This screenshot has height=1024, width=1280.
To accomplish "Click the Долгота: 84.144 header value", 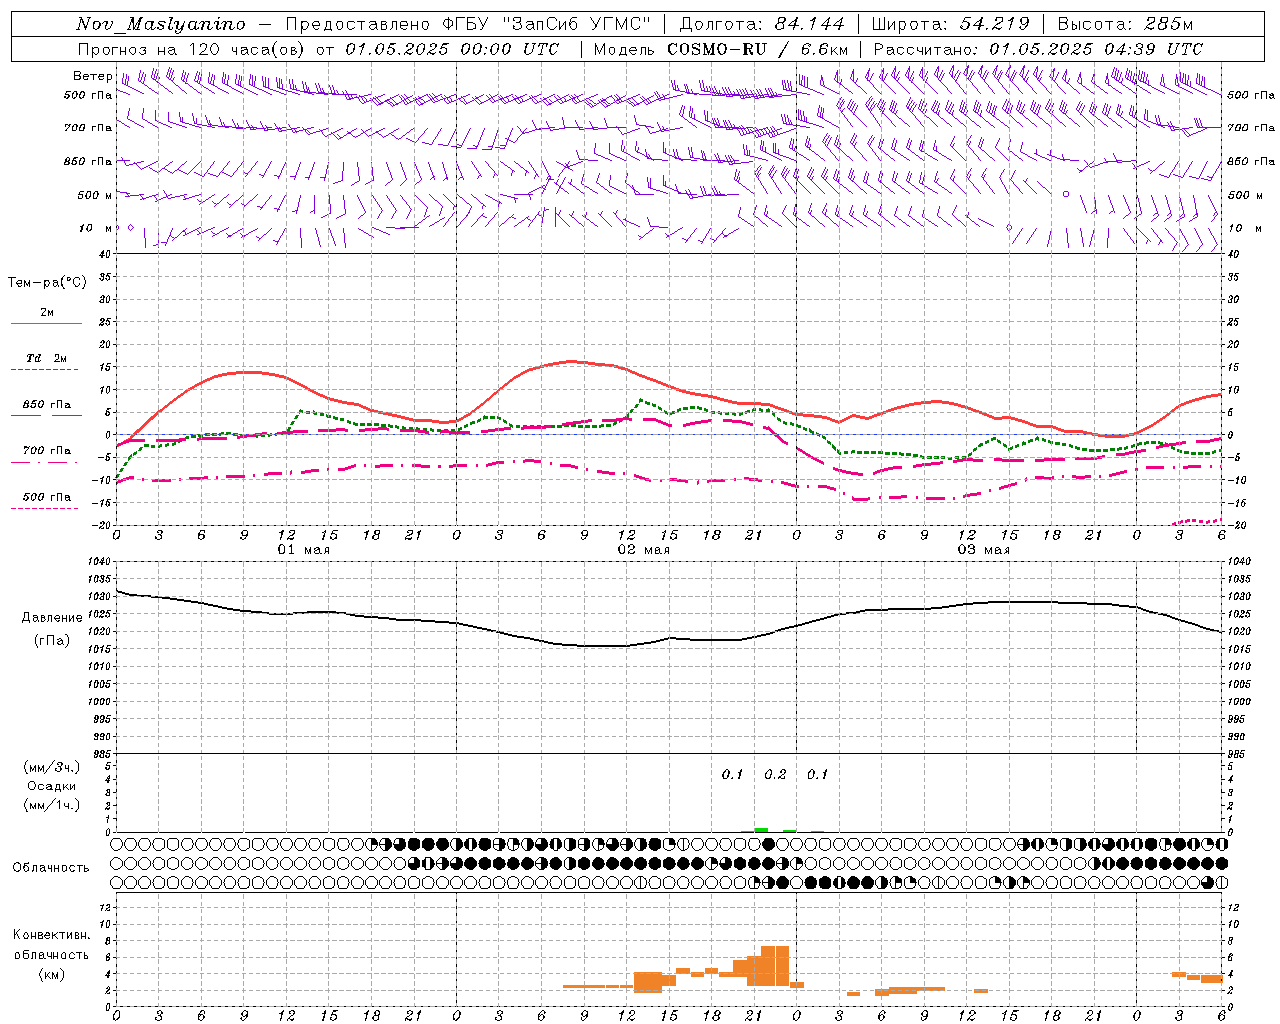I will 761,24.
